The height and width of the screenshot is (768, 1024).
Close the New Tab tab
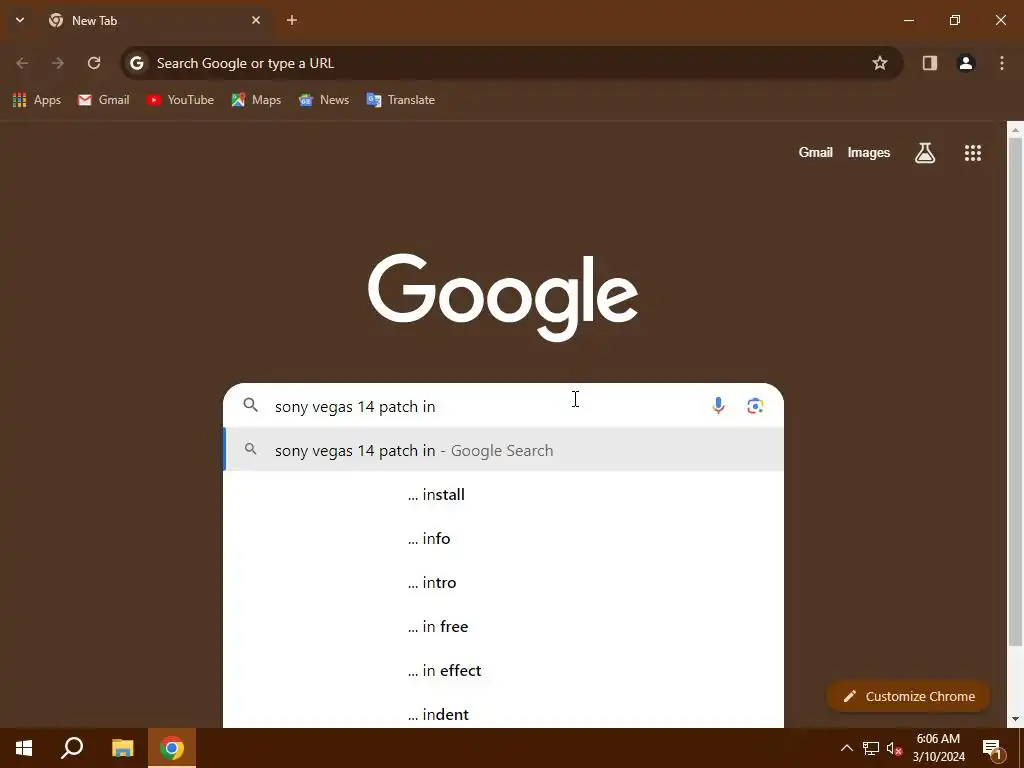256,20
